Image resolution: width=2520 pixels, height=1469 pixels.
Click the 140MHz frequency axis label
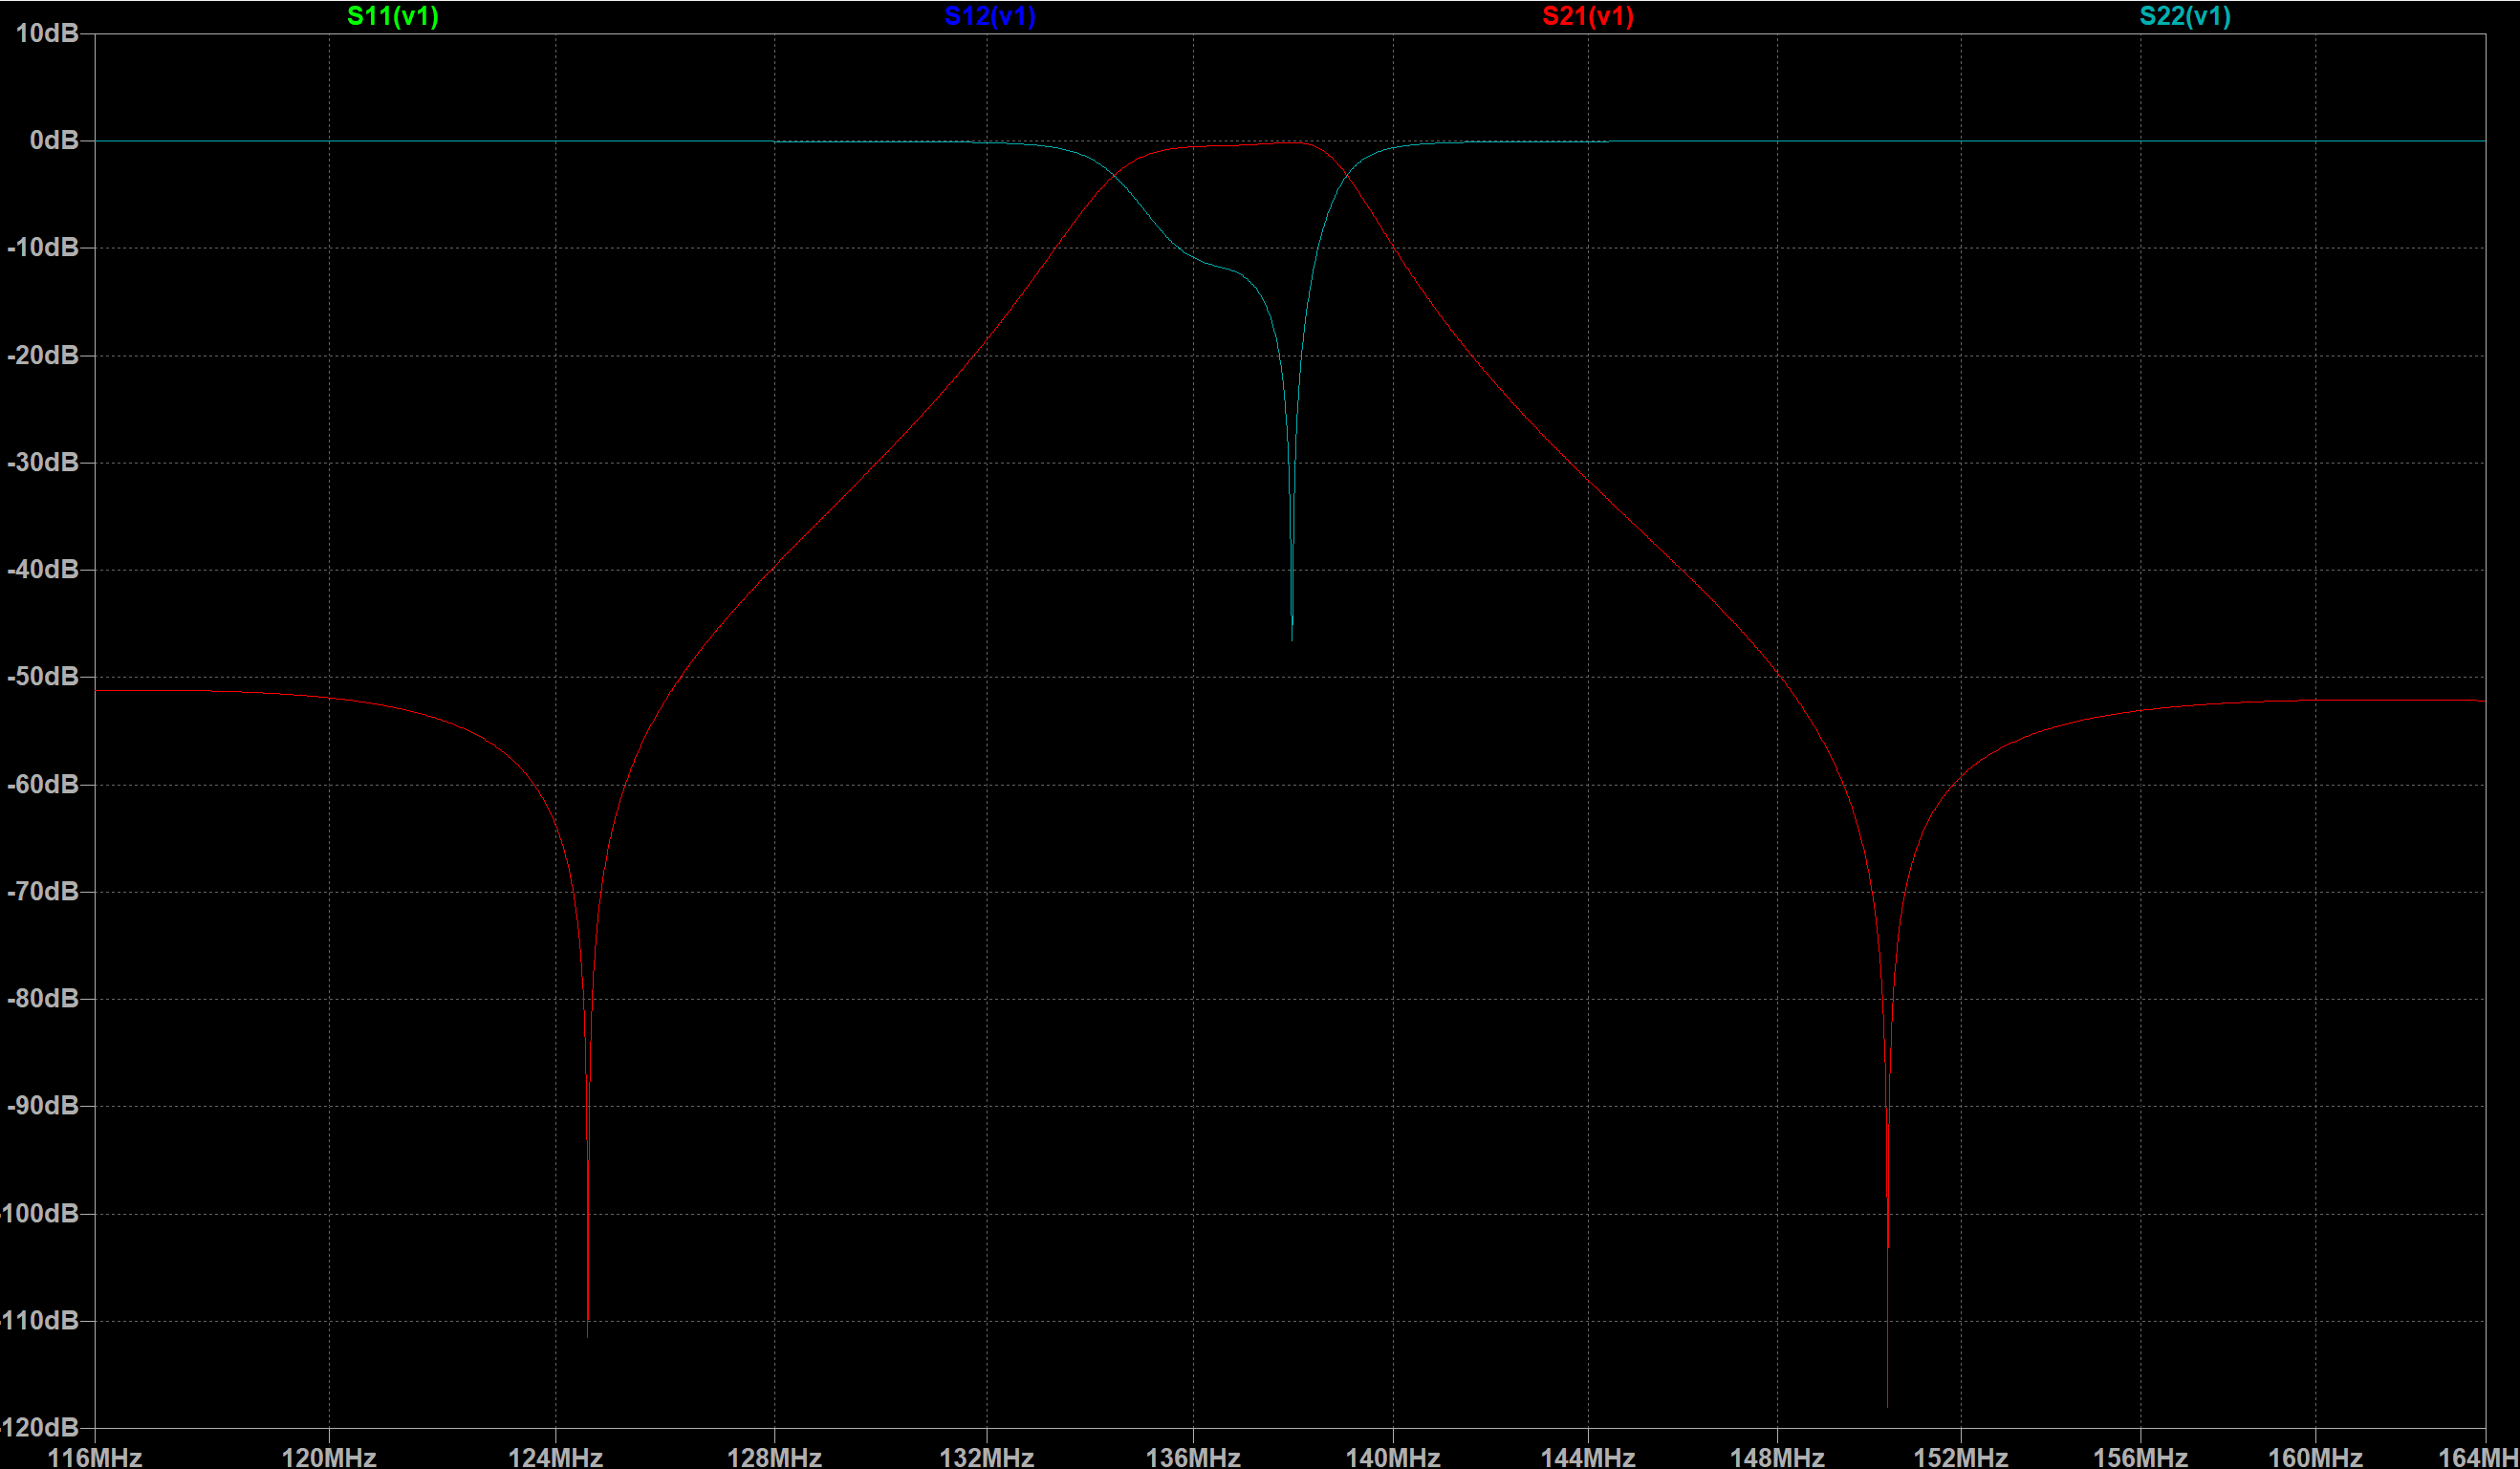(x=1393, y=1457)
